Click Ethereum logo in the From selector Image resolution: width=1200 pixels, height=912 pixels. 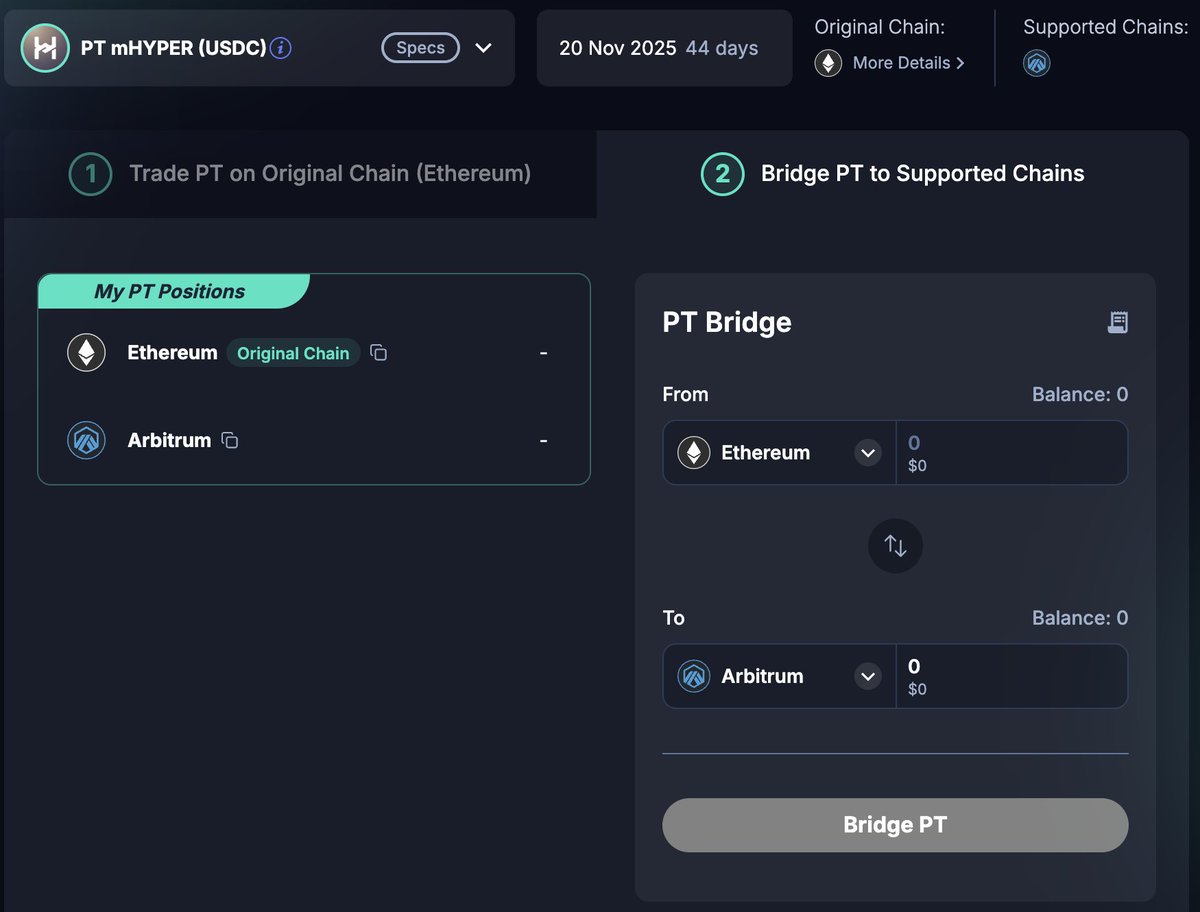click(x=694, y=453)
